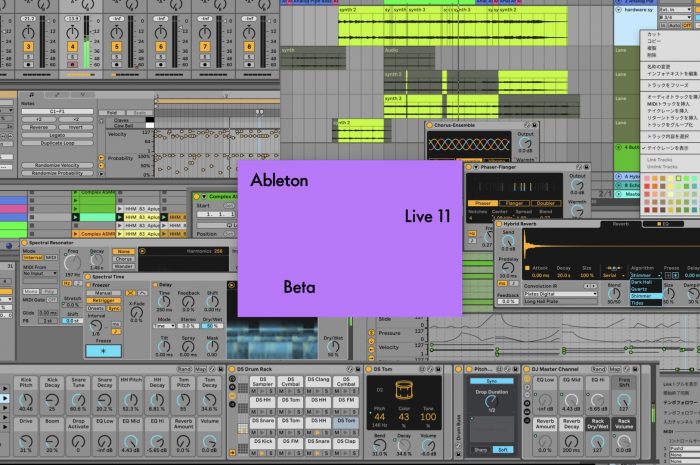Toggle DS Drum Rack device activator

232,370
